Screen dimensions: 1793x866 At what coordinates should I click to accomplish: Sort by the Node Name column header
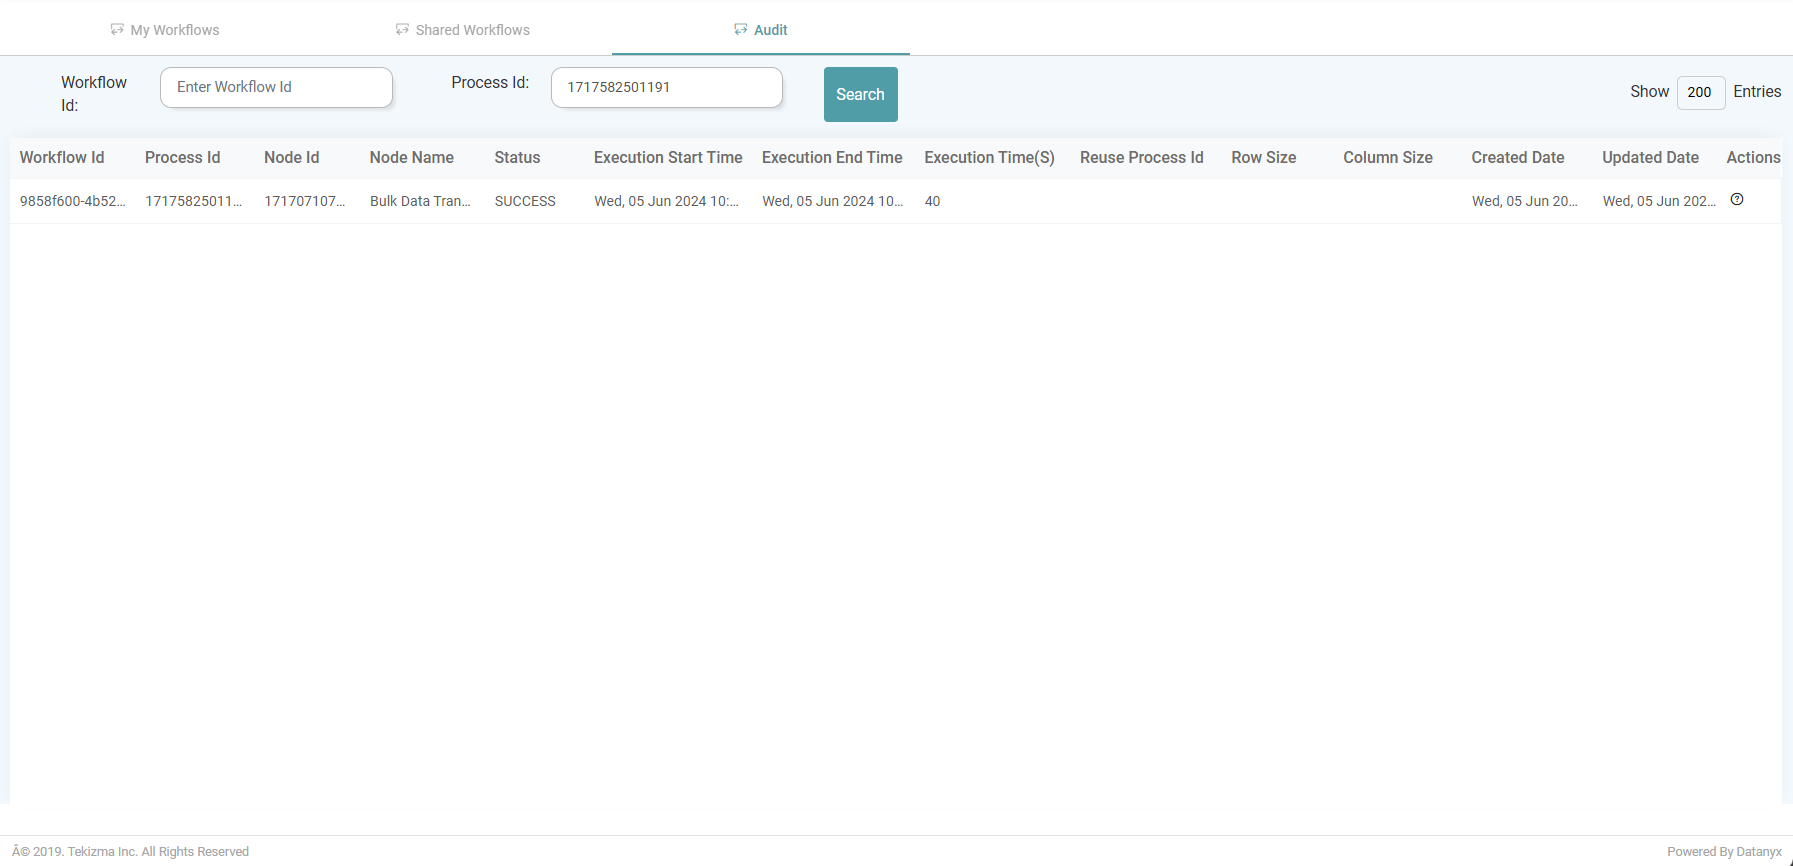pos(411,158)
